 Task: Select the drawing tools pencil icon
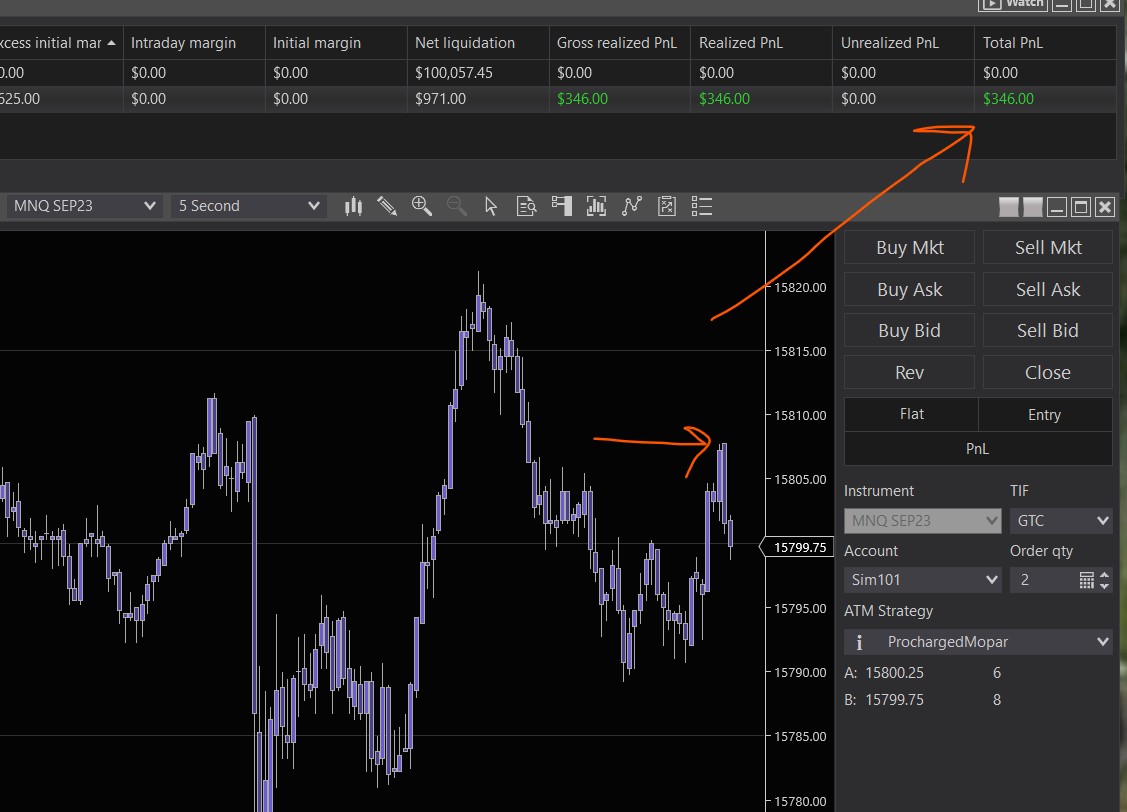[387, 206]
